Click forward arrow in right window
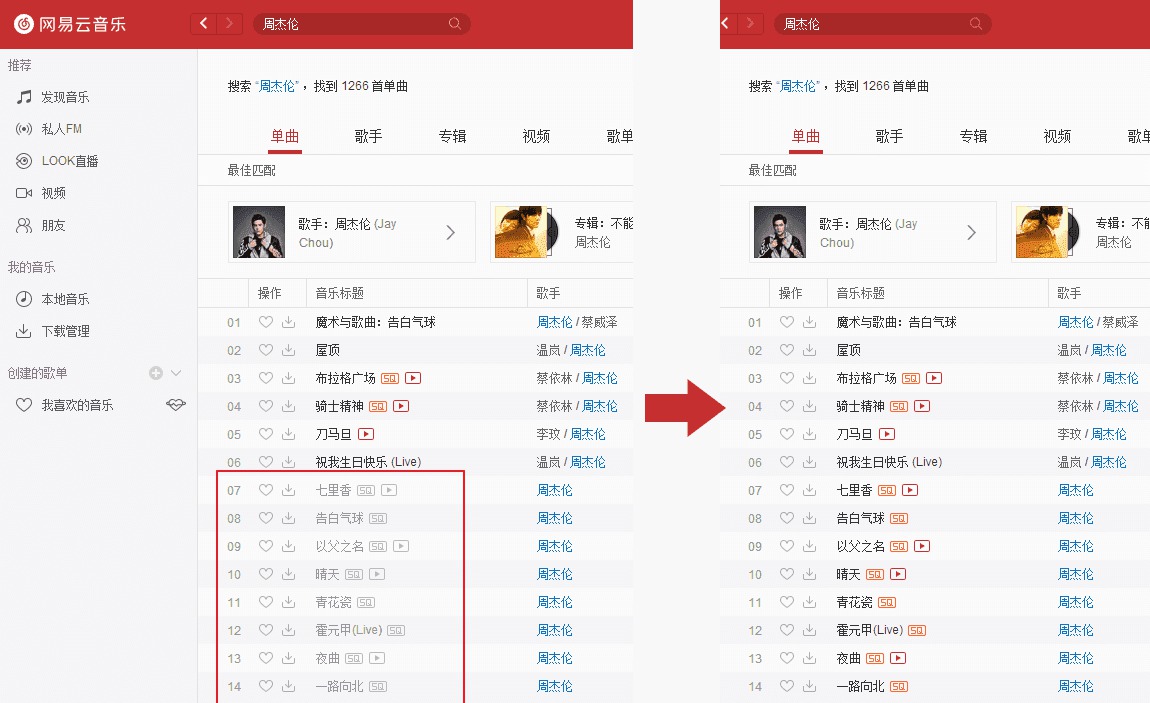 coord(750,23)
